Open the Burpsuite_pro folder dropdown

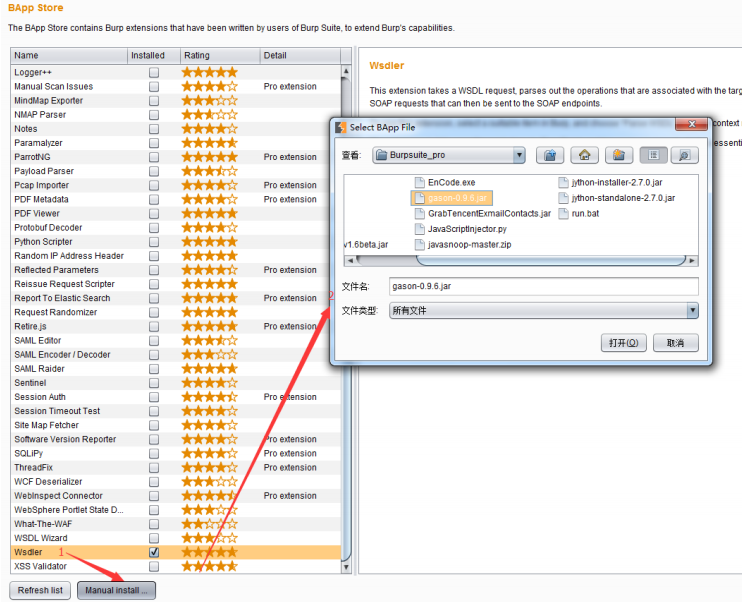click(x=520, y=155)
